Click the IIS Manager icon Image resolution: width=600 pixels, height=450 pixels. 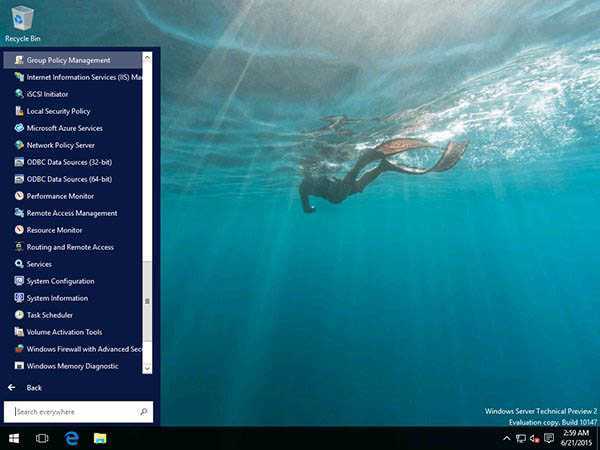click(19, 77)
